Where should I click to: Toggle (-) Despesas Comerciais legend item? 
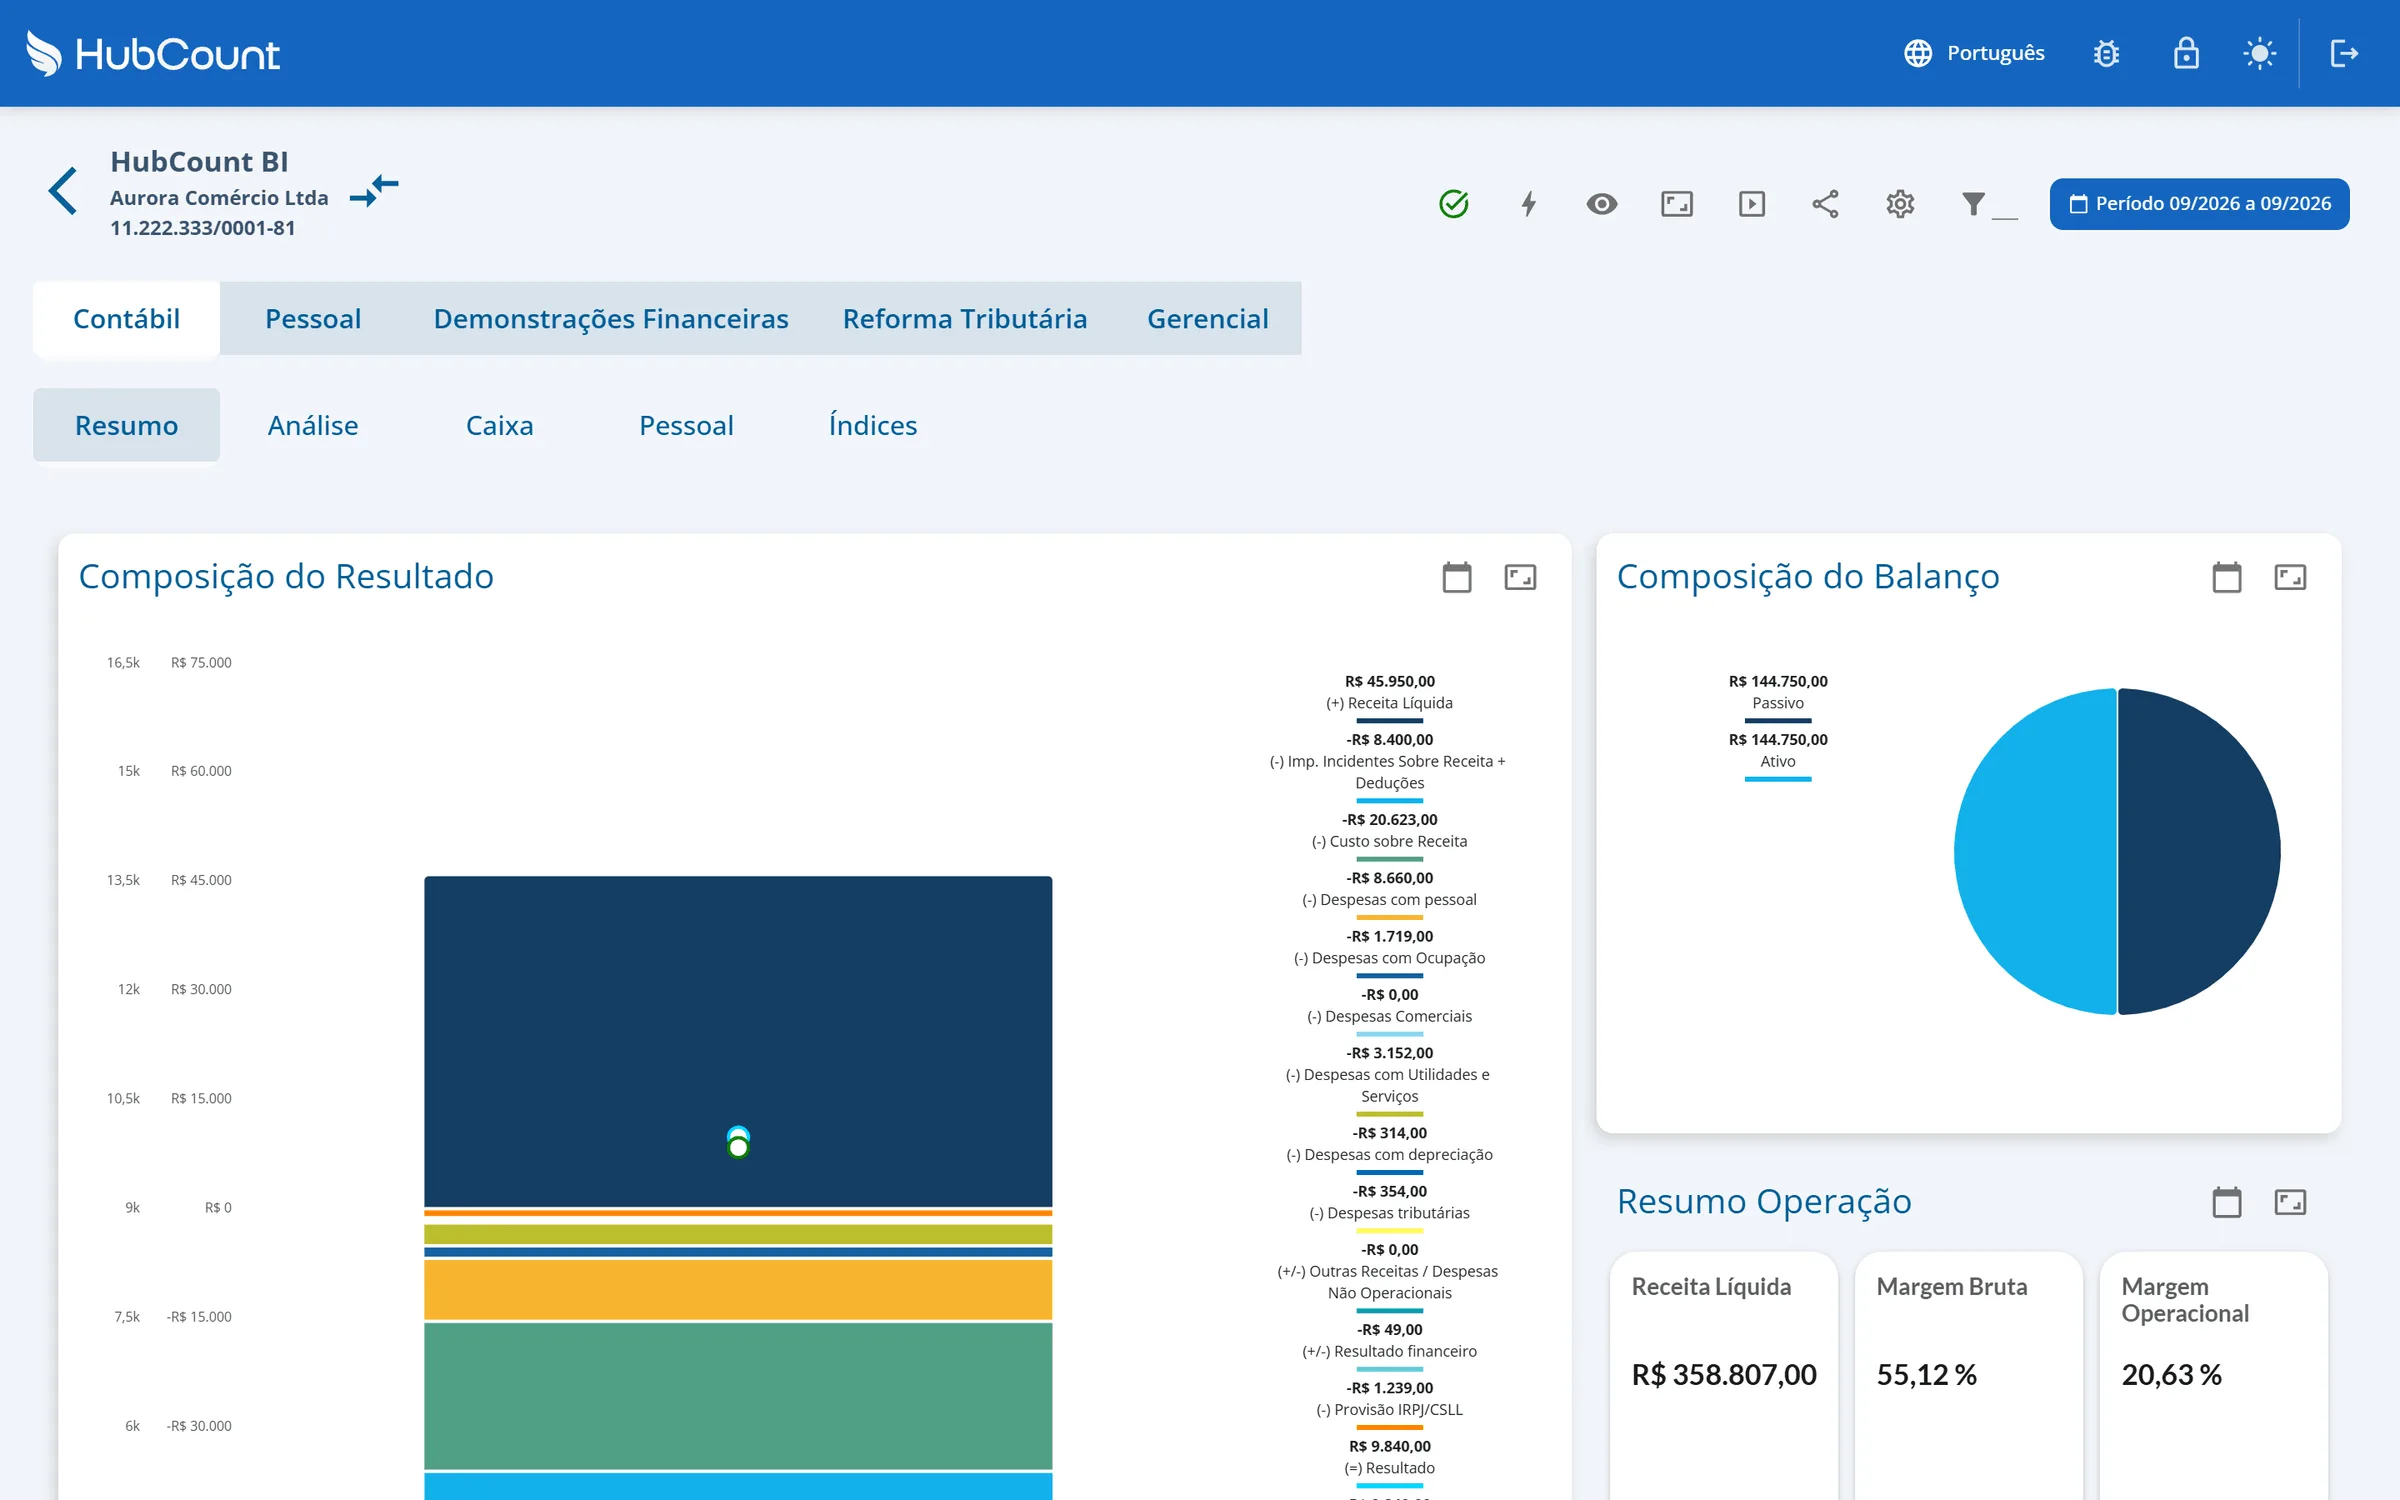(1389, 1012)
